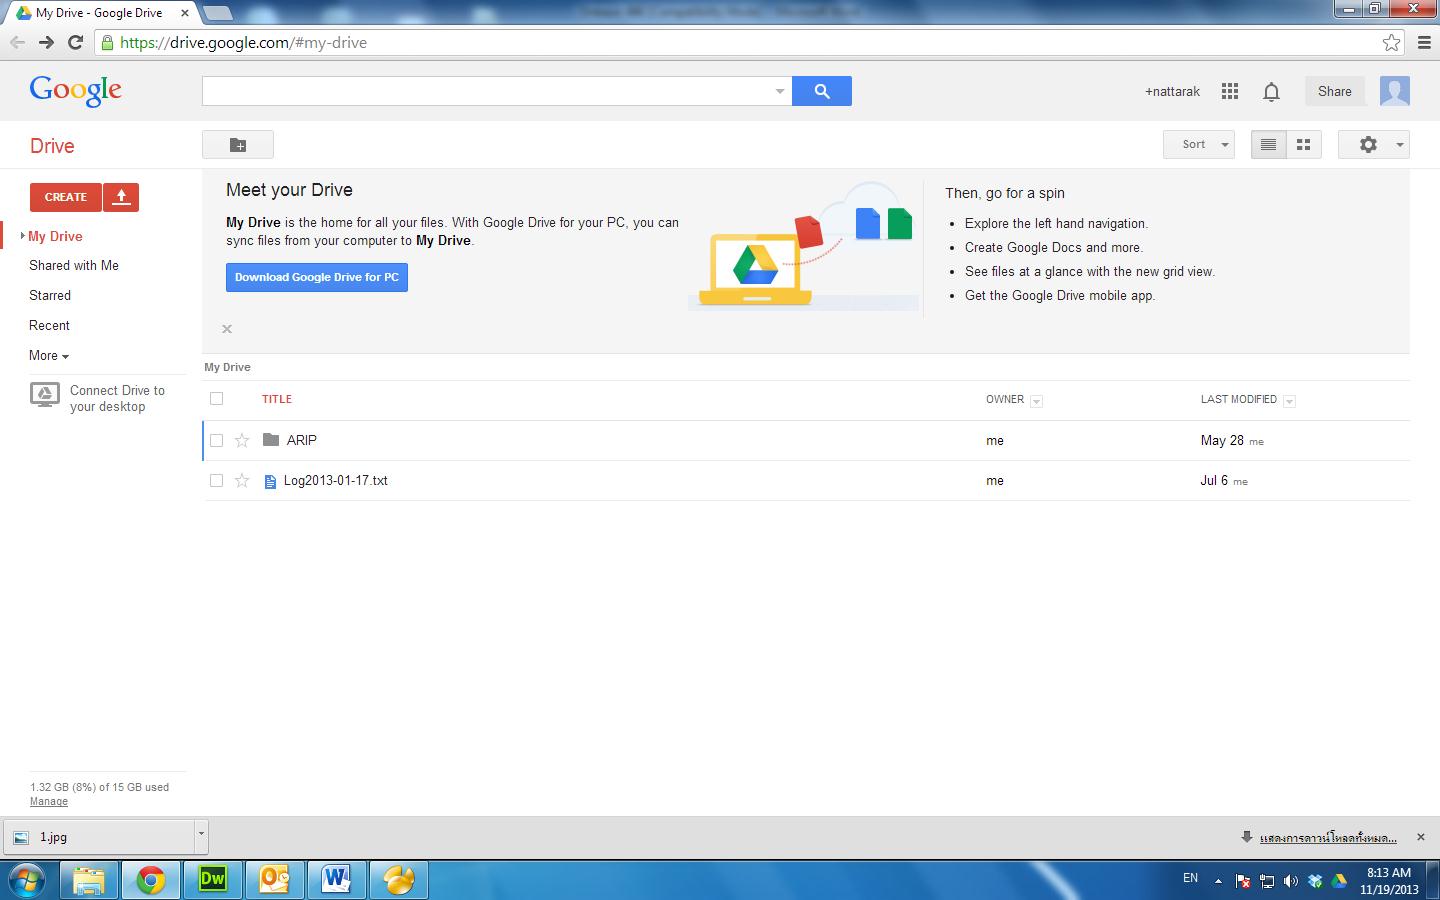
Task: Click the Manage storage link
Action: tap(49, 802)
